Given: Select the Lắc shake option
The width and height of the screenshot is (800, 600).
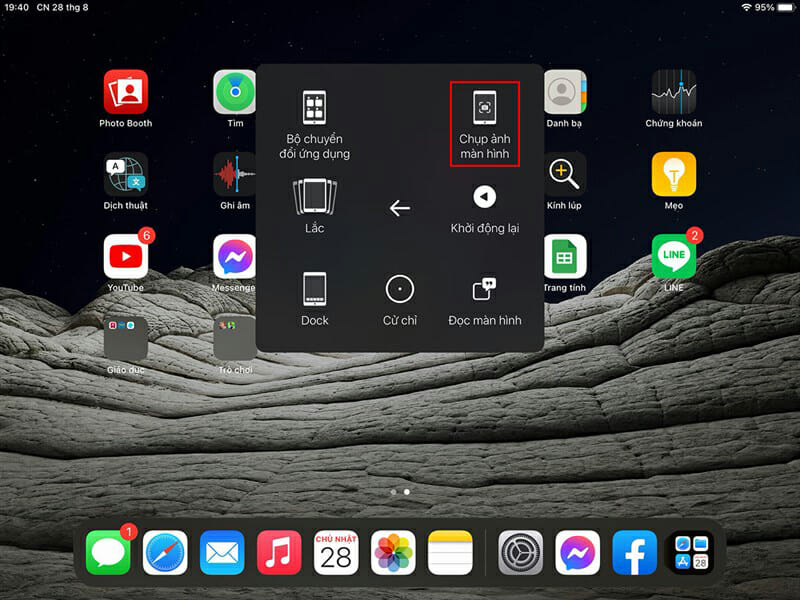Looking at the screenshot, I should pos(314,206).
